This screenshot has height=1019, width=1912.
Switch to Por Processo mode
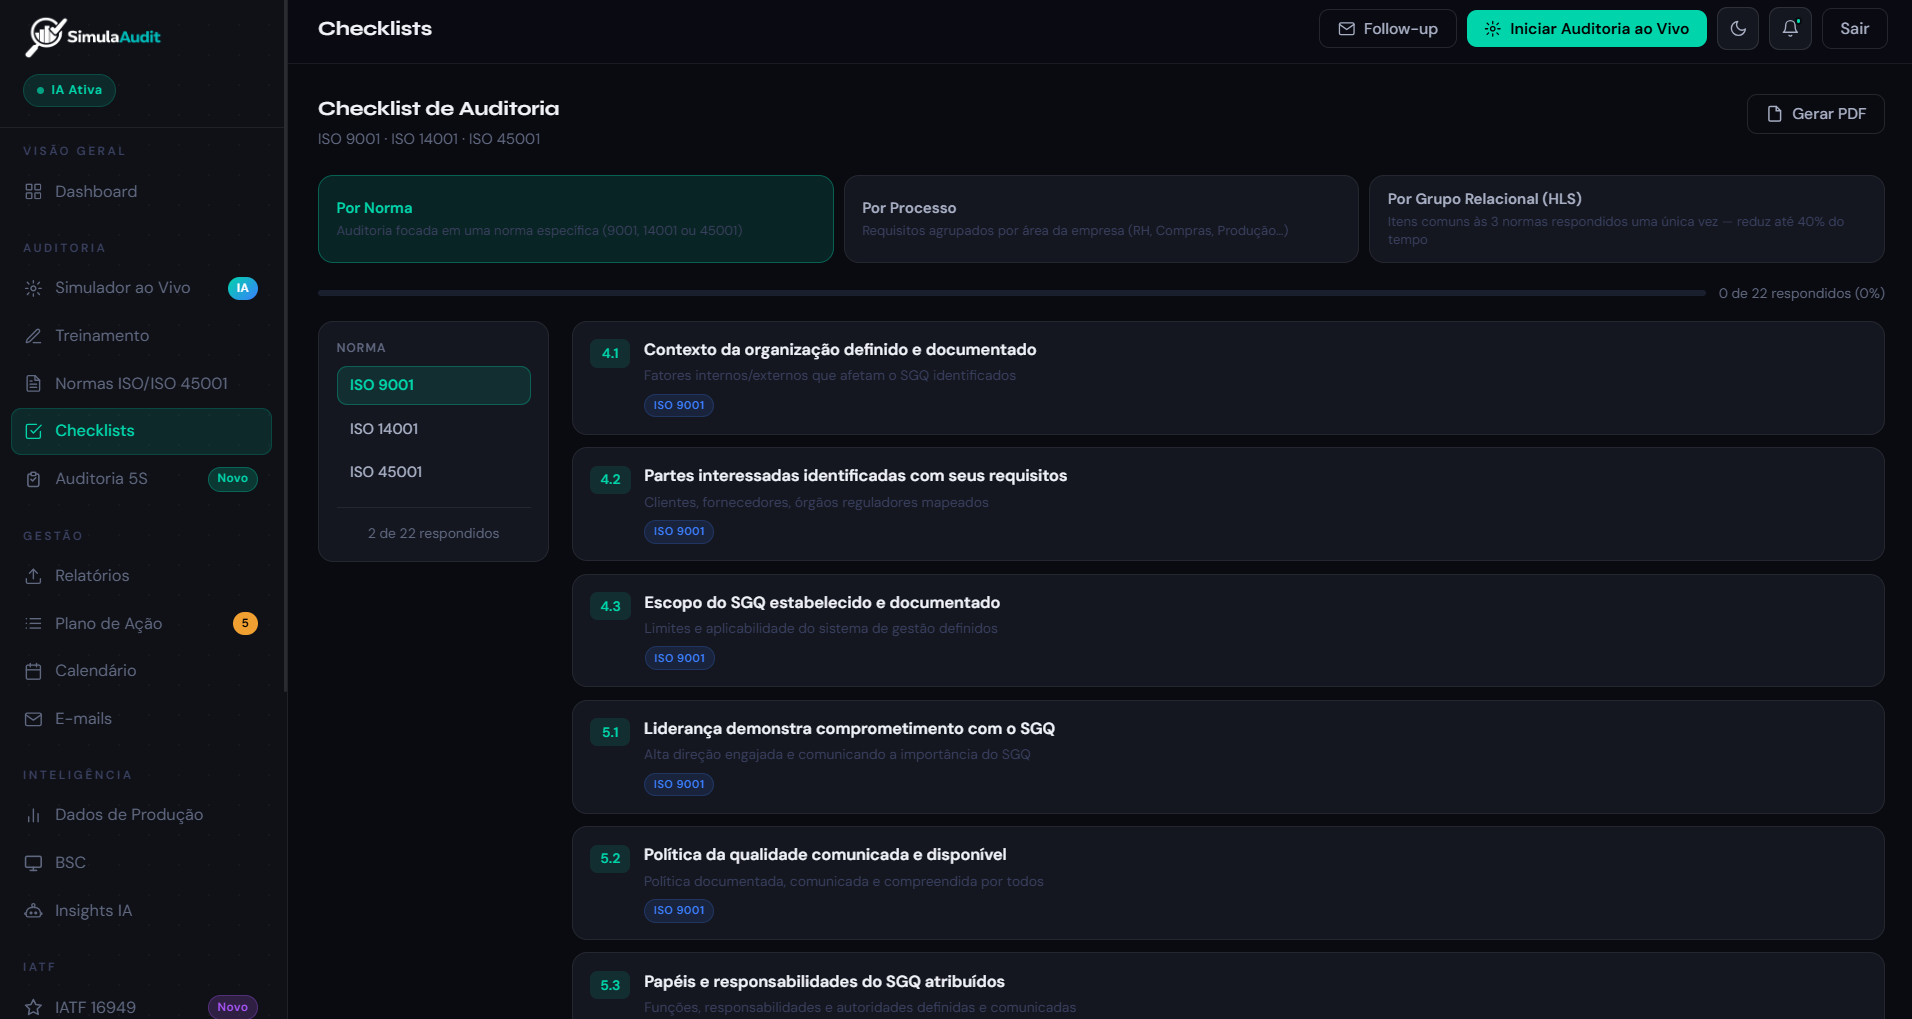(1100, 219)
